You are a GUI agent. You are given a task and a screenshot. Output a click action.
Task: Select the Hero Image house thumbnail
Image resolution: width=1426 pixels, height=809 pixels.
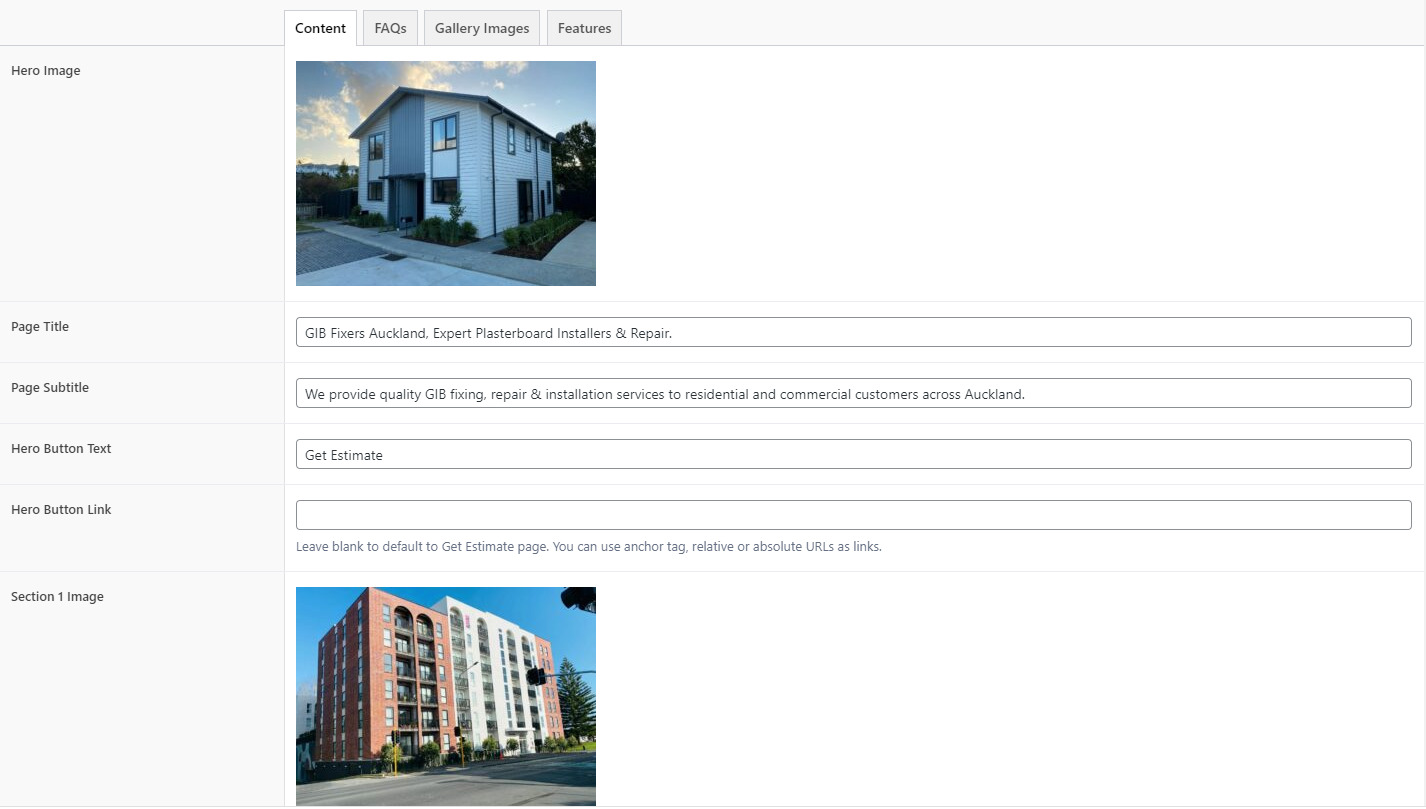coord(446,173)
